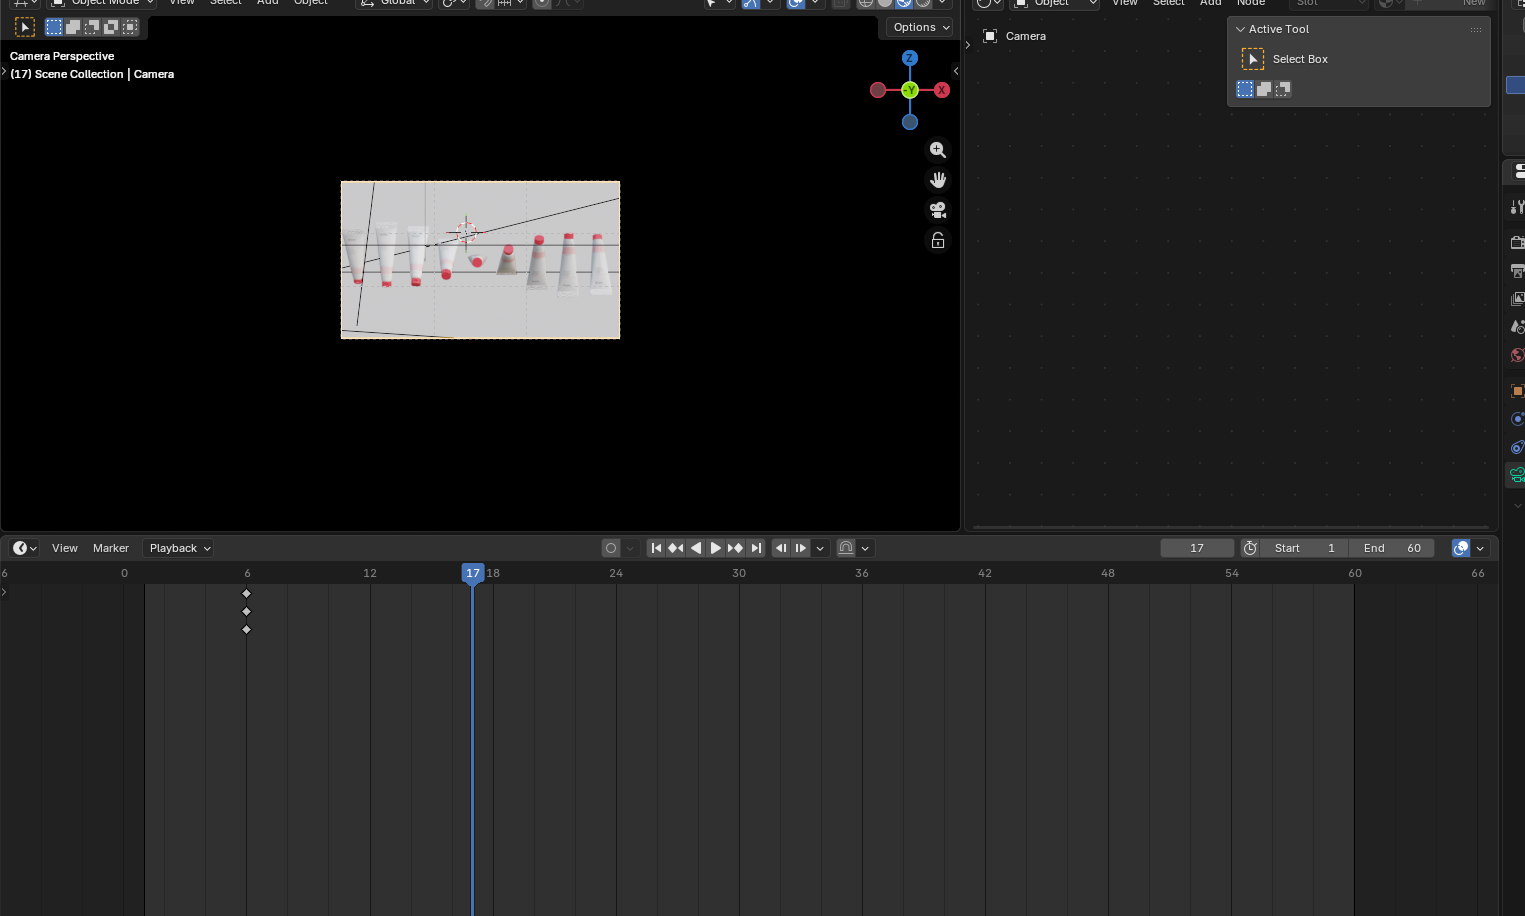The width and height of the screenshot is (1525, 916).
Task: Open the snapping options dropdown
Action: (x=865, y=548)
